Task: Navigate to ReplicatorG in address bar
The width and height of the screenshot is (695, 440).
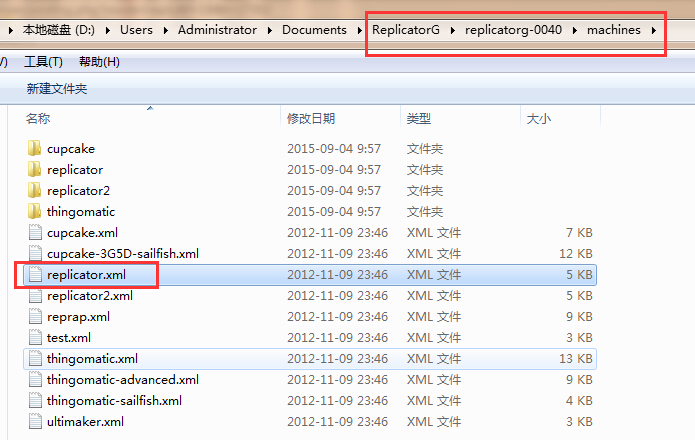Action: tap(405, 30)
